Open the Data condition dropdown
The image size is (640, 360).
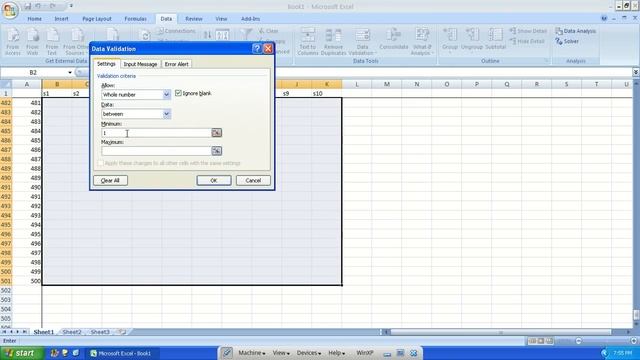tap(166, 114)
